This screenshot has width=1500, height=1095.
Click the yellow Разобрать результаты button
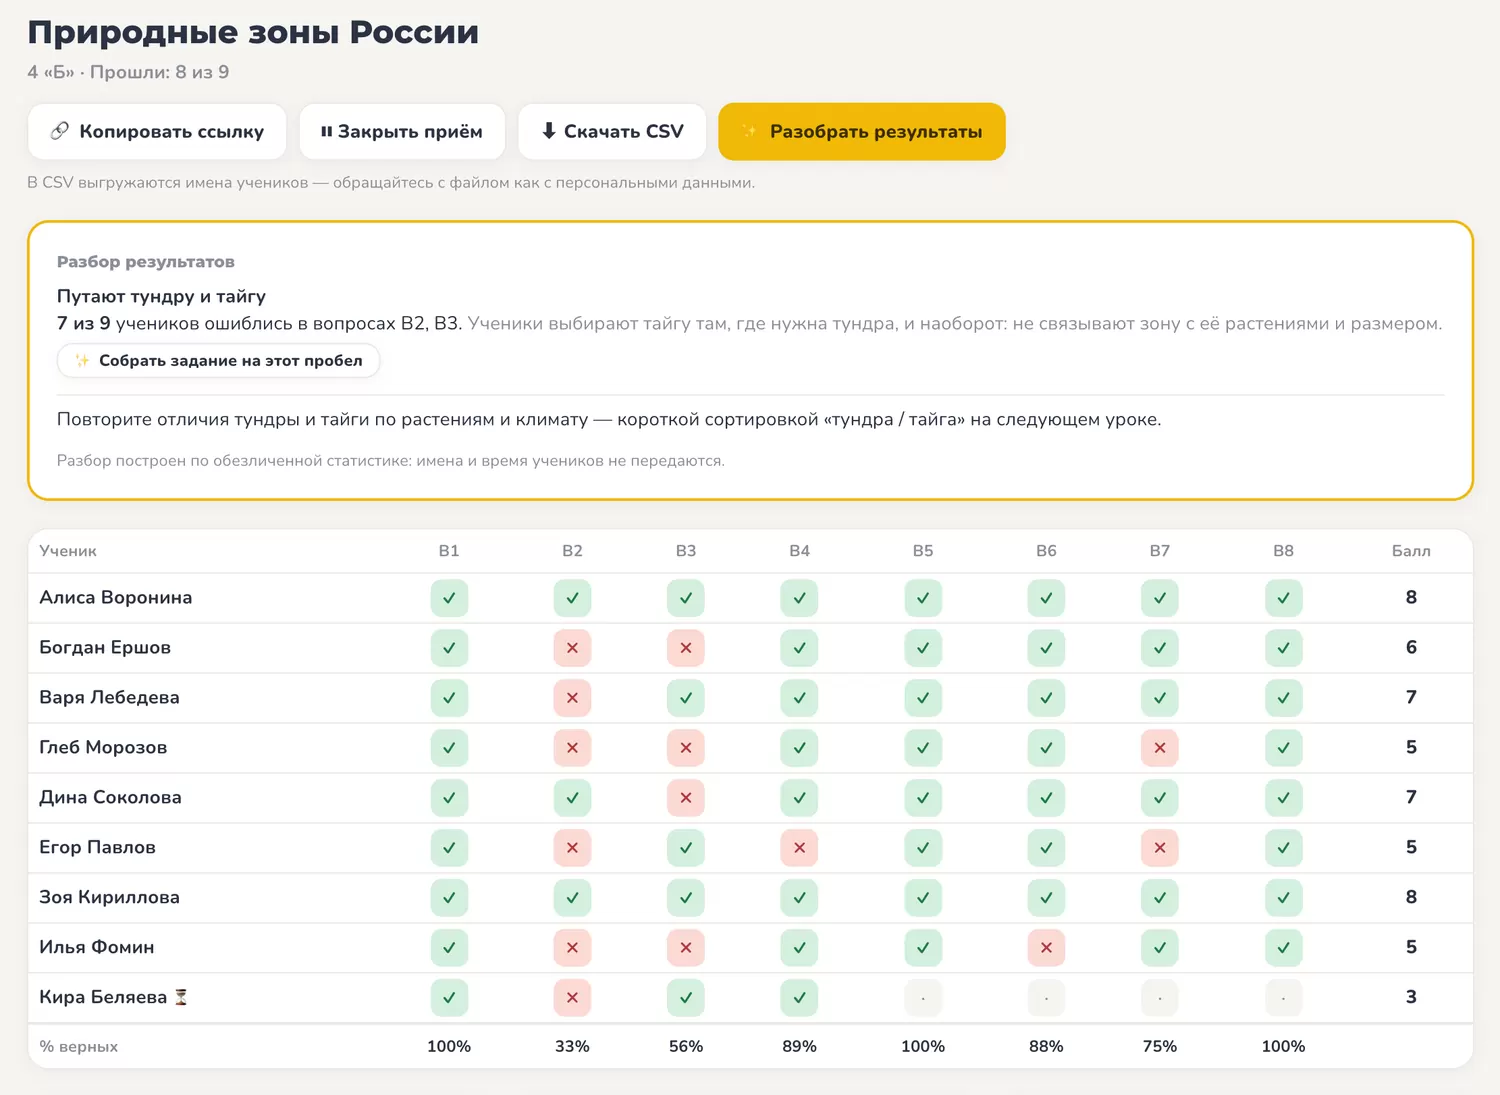coord(862,131)
